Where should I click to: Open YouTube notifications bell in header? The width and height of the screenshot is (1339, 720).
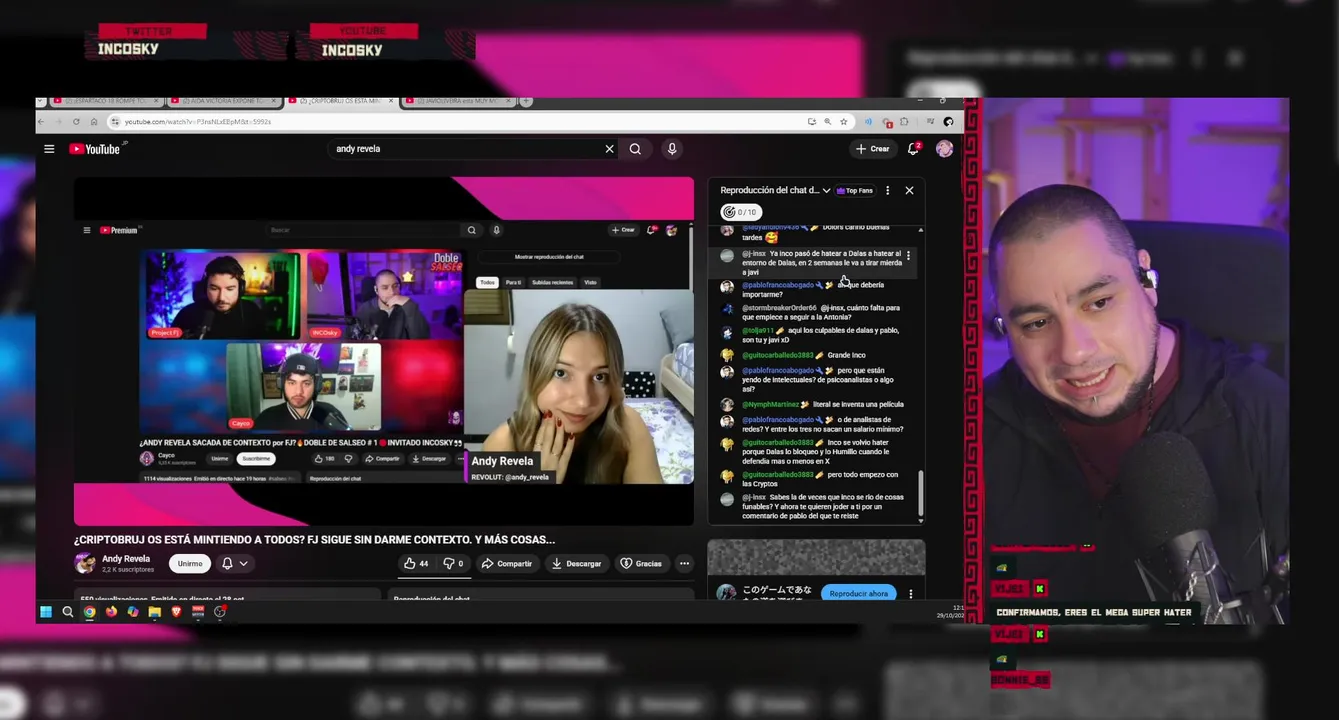913,149
